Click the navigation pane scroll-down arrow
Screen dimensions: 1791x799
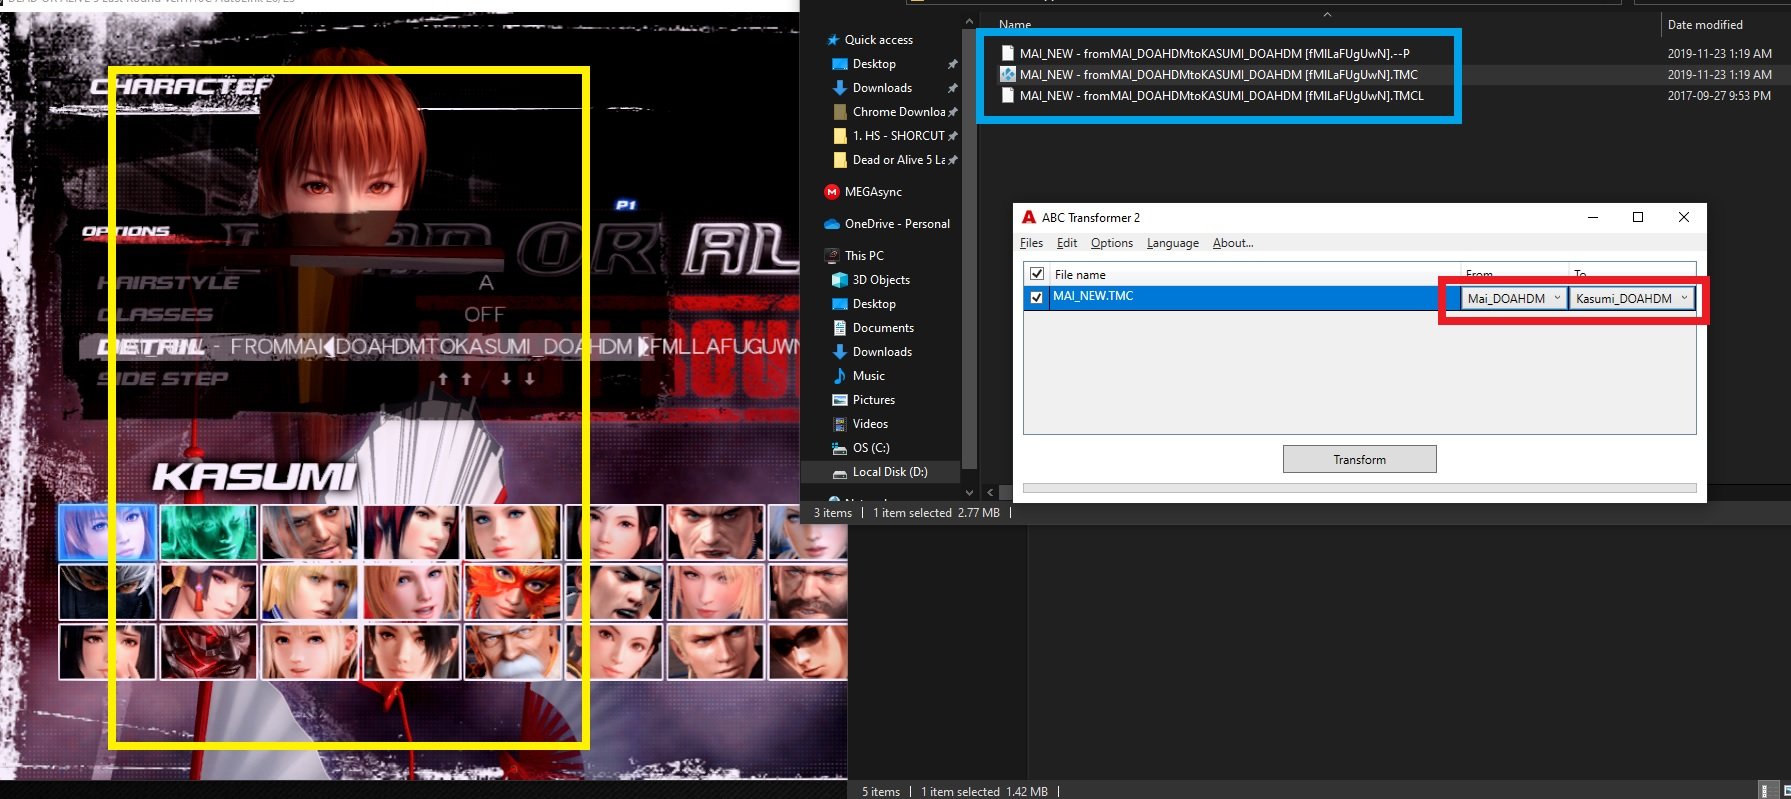(968, 492)
